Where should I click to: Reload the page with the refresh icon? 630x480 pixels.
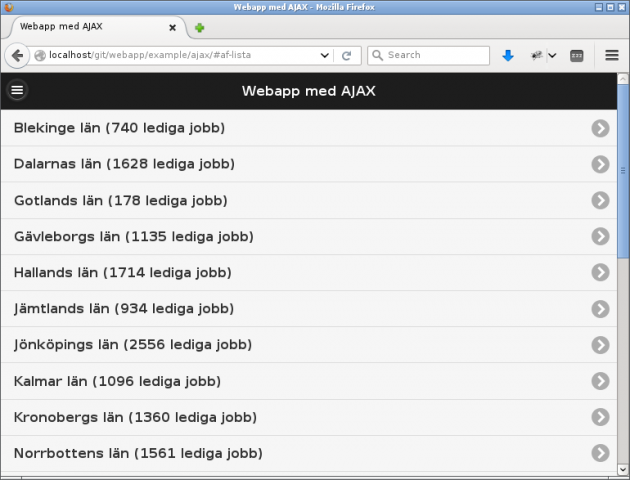point(346,55)
